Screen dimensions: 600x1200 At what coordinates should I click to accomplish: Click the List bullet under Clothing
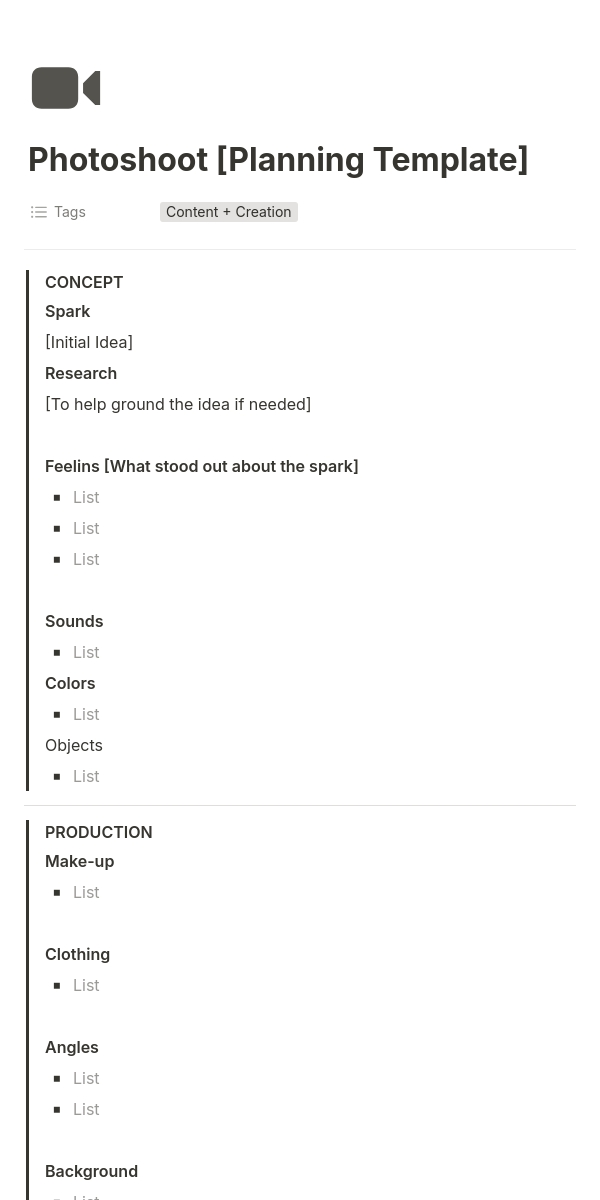point(86,985)
